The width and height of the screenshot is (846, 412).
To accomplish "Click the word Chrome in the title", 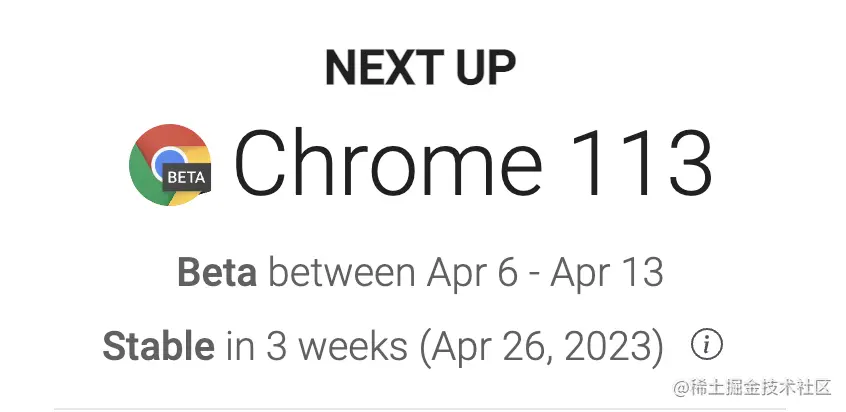I will tap(388, 164).
